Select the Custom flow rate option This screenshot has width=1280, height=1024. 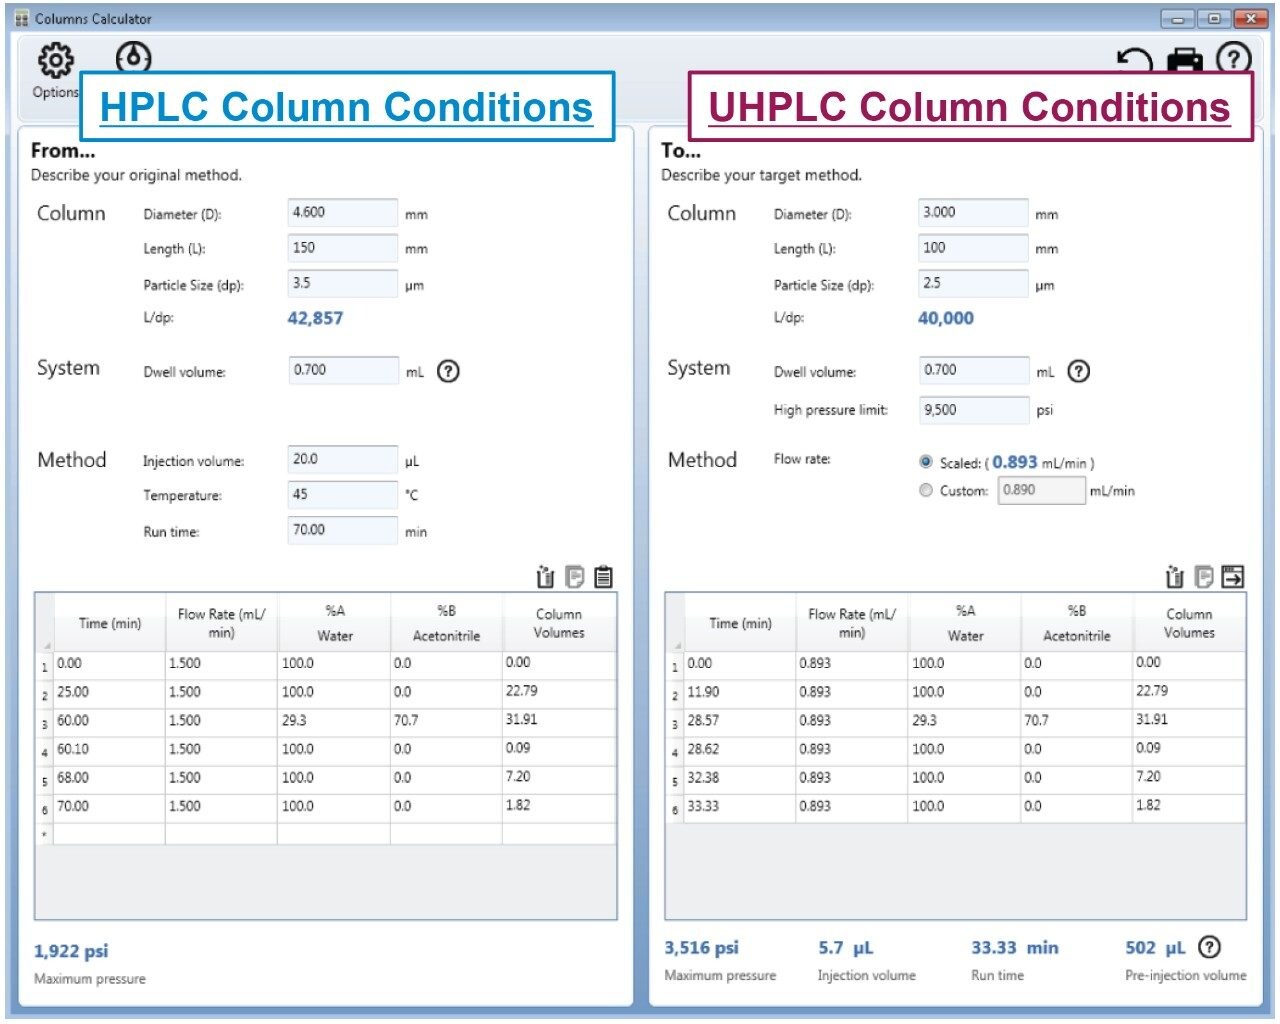[x=926, y=490]
